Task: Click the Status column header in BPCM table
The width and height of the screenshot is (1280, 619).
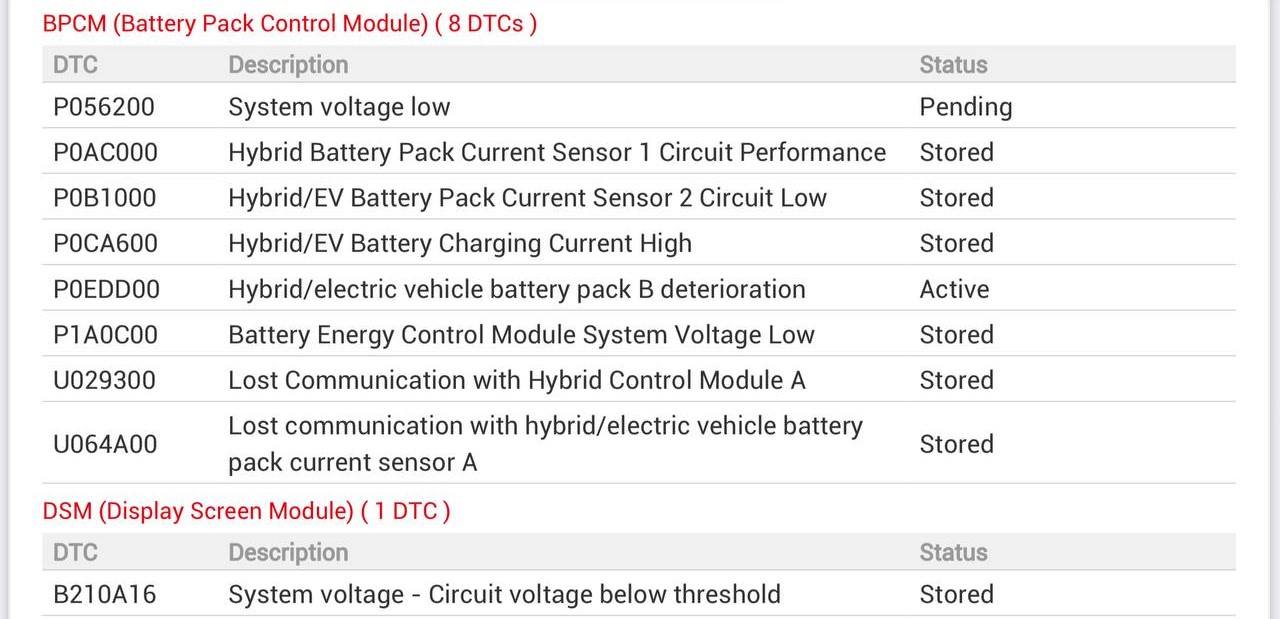Action: click(953, 65)
